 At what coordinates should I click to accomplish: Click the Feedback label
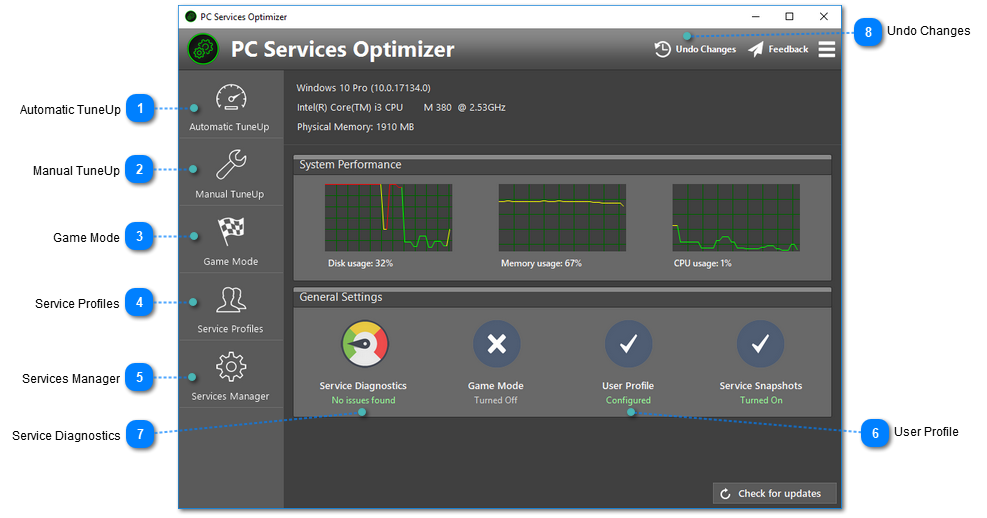point(788,49)
